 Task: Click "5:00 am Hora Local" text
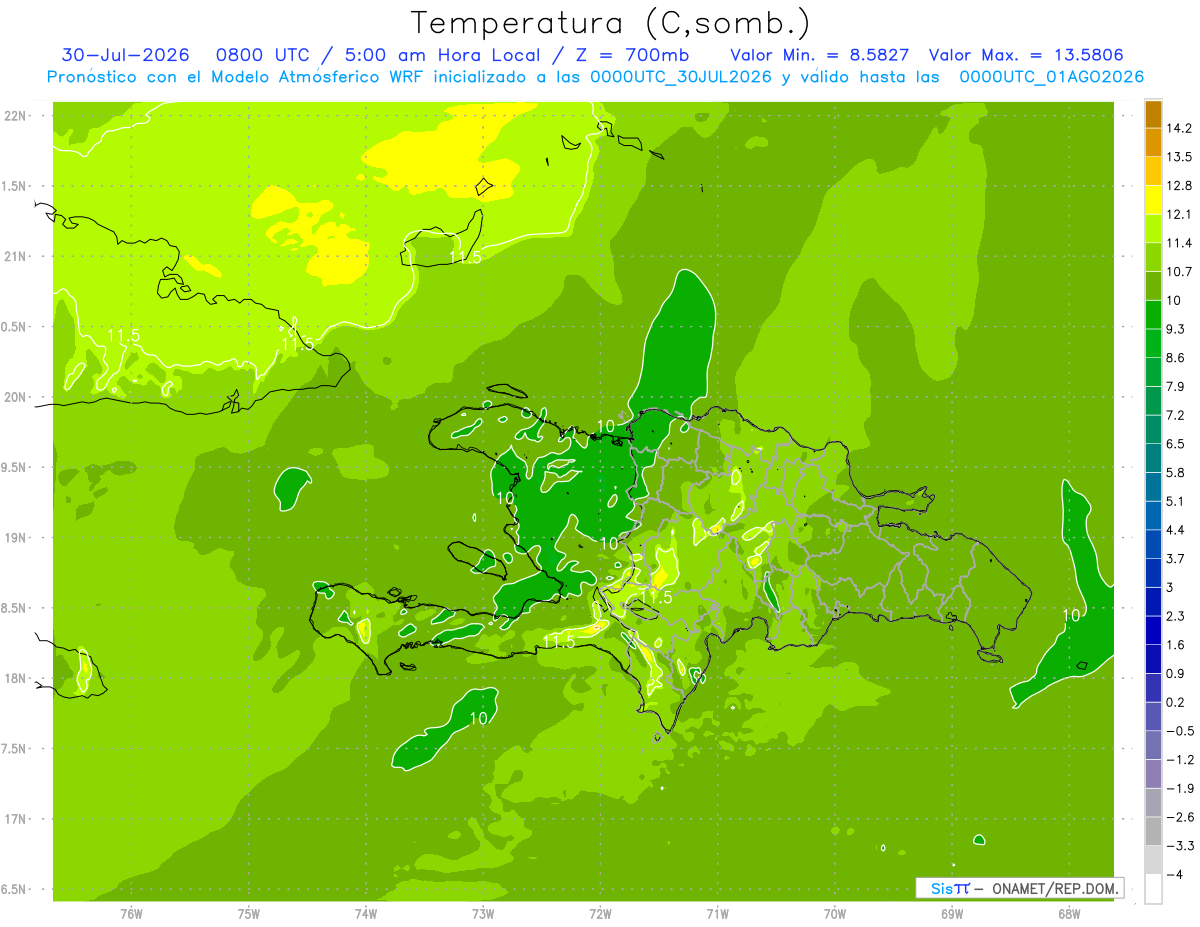point(442,55)
